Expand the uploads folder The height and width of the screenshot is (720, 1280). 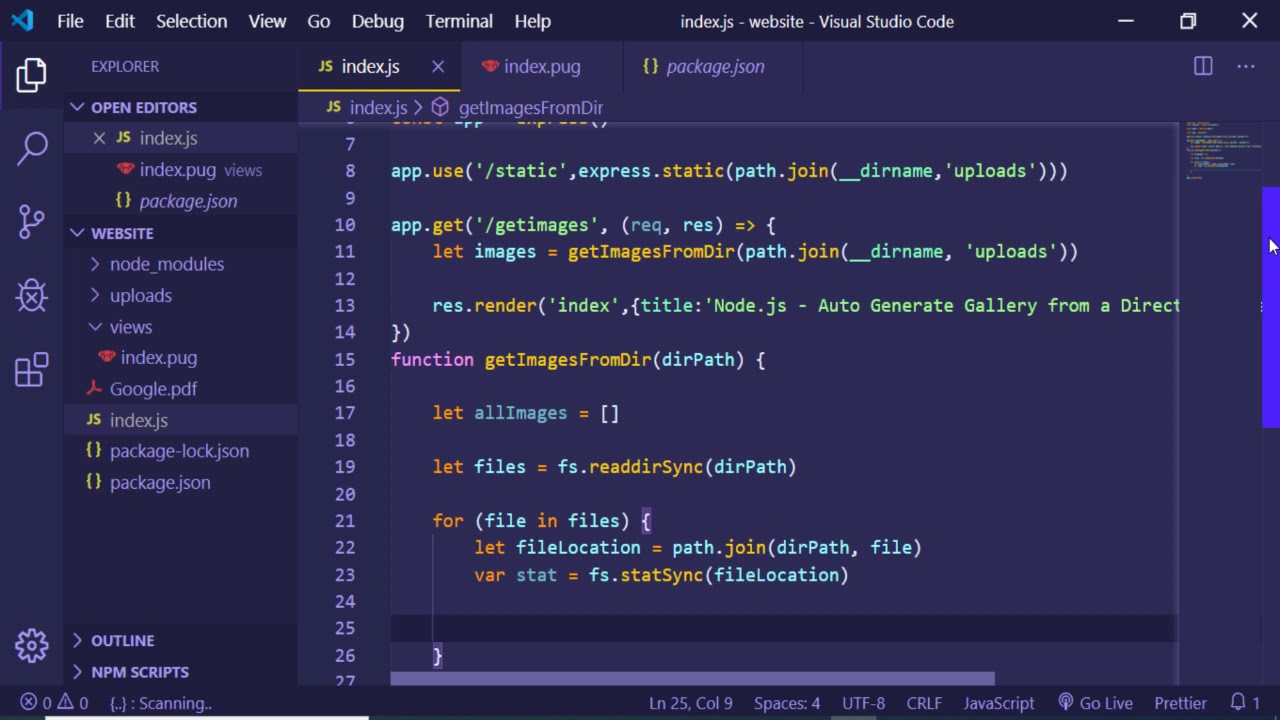(140, 295)
